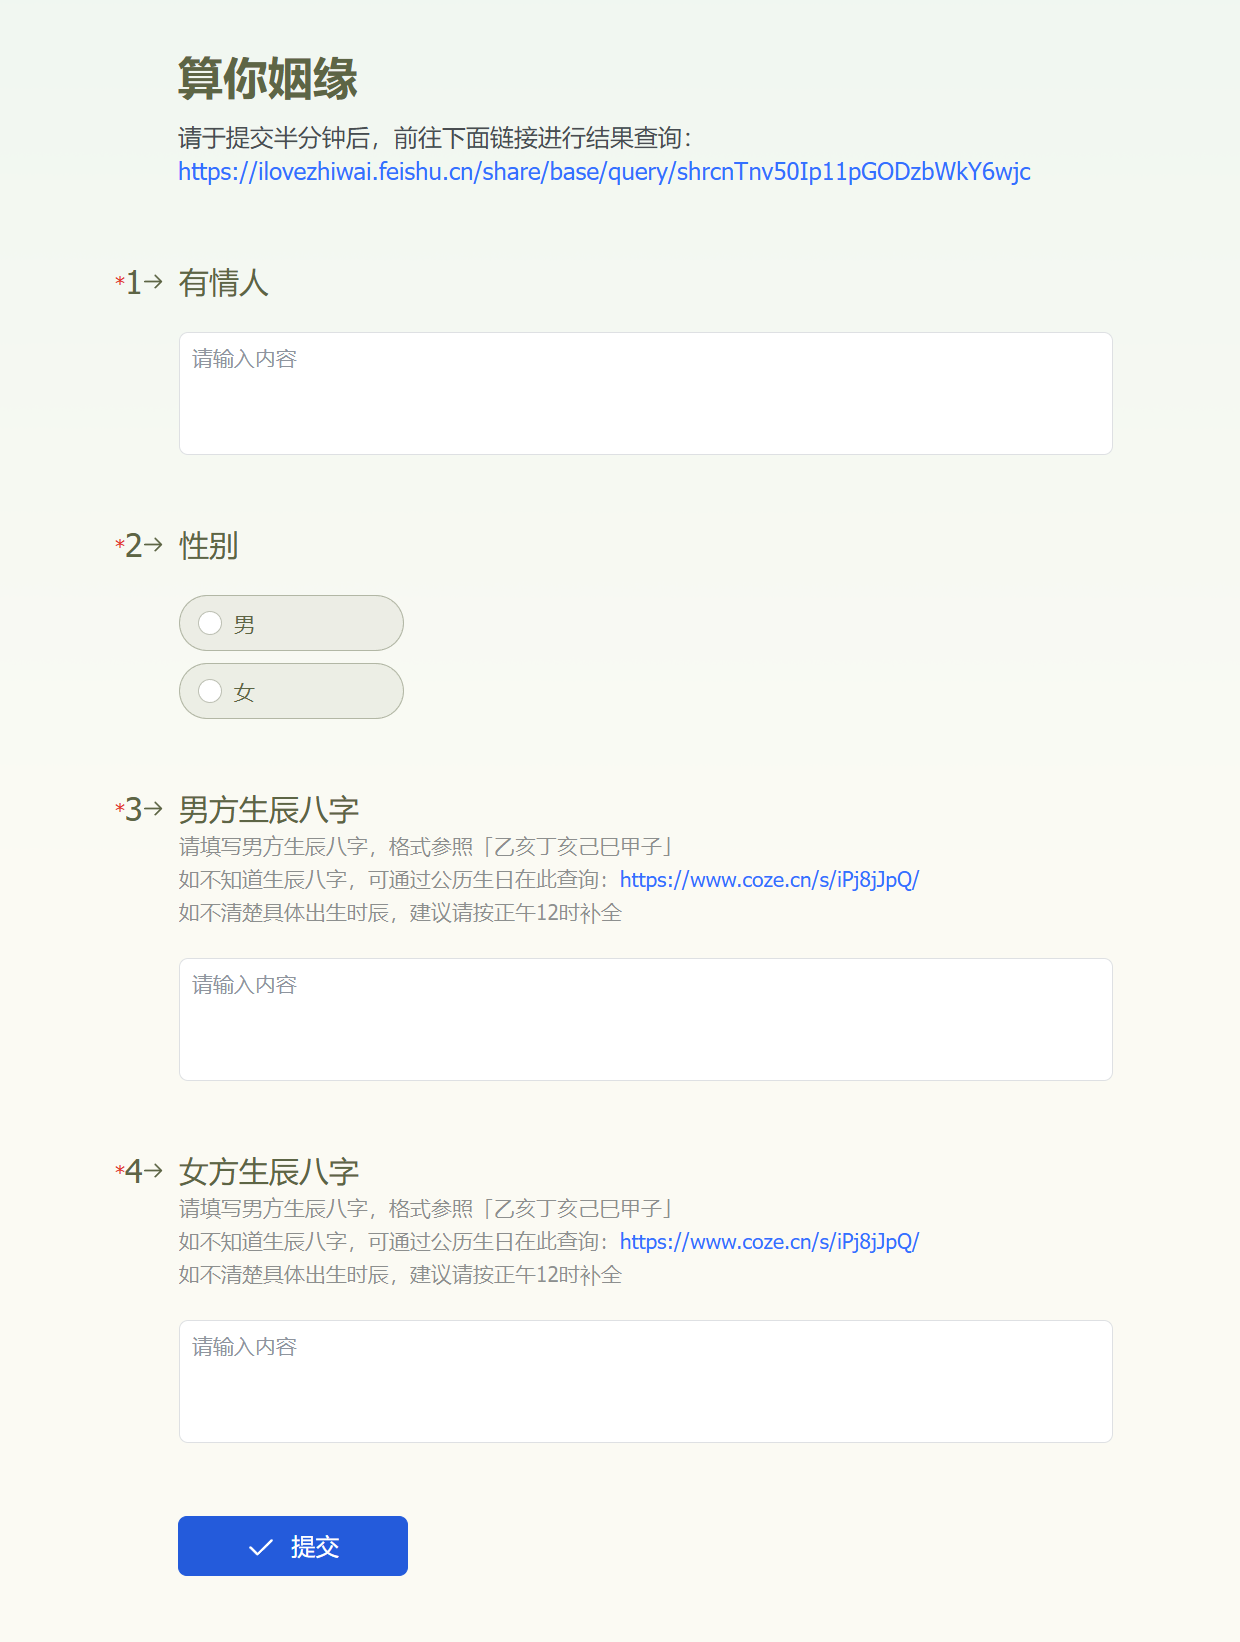Click the arrow icon beside question 2
Screen dimensions: 1240x1642
153,545
